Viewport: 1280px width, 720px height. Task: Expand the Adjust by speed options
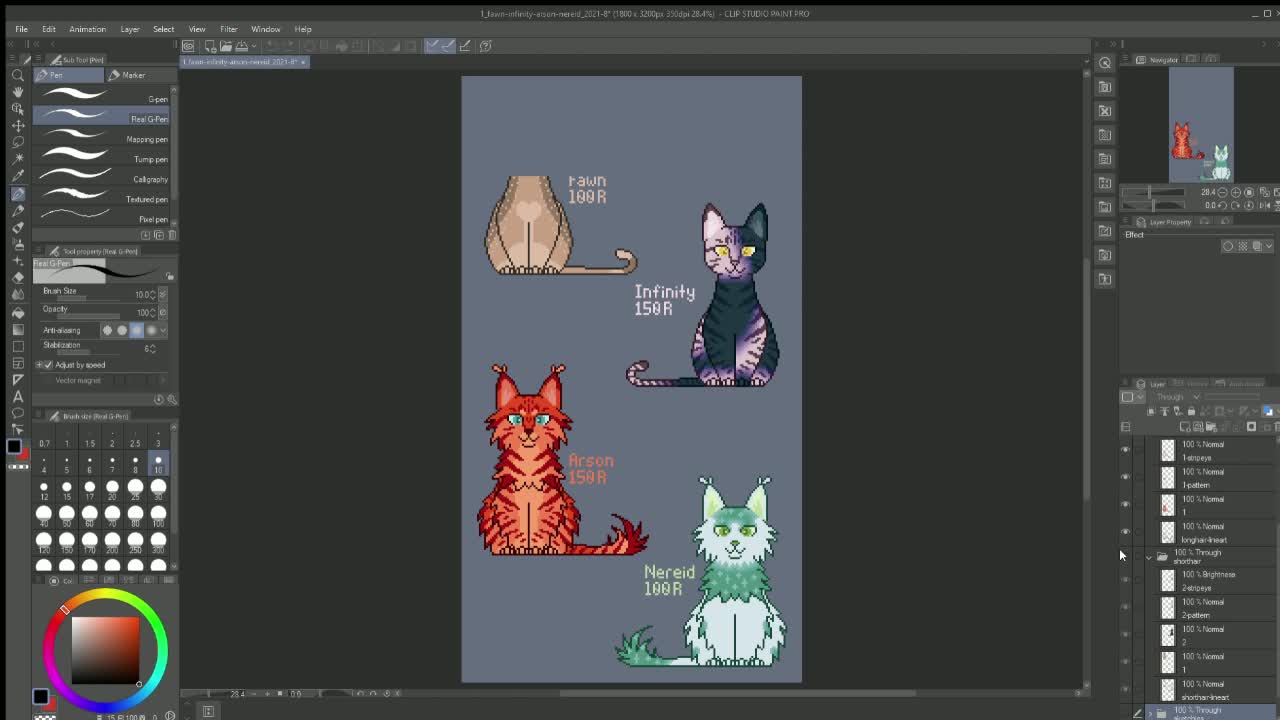pyautogui.click(x=39, y=365)
